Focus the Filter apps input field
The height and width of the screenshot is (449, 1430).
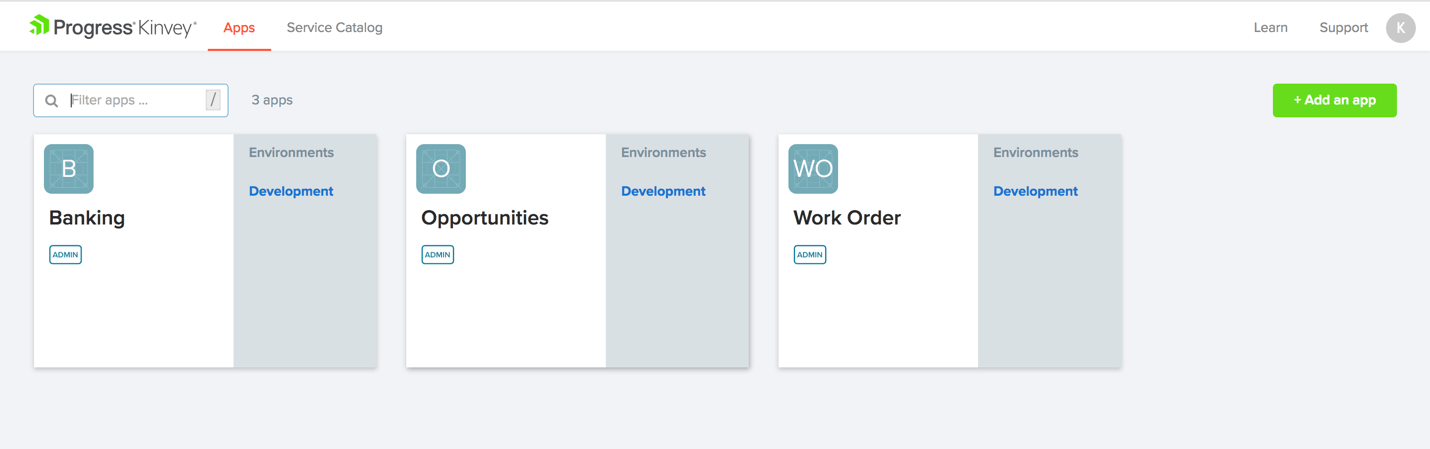[x=135, y=100]
